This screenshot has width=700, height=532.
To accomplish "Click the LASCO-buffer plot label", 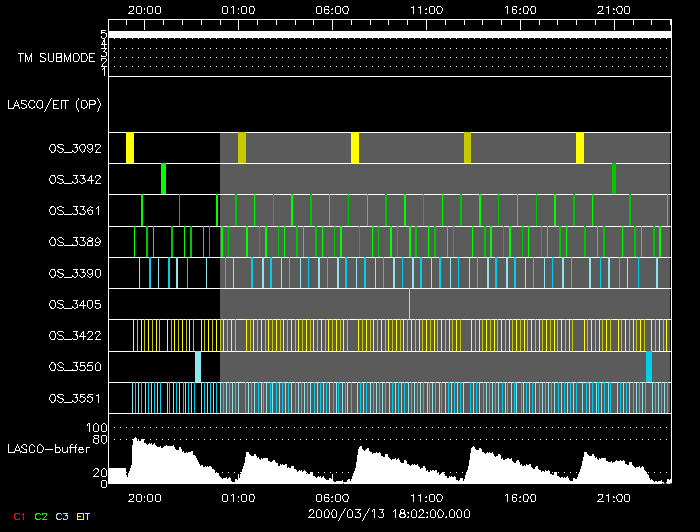I will coord(47,448).
